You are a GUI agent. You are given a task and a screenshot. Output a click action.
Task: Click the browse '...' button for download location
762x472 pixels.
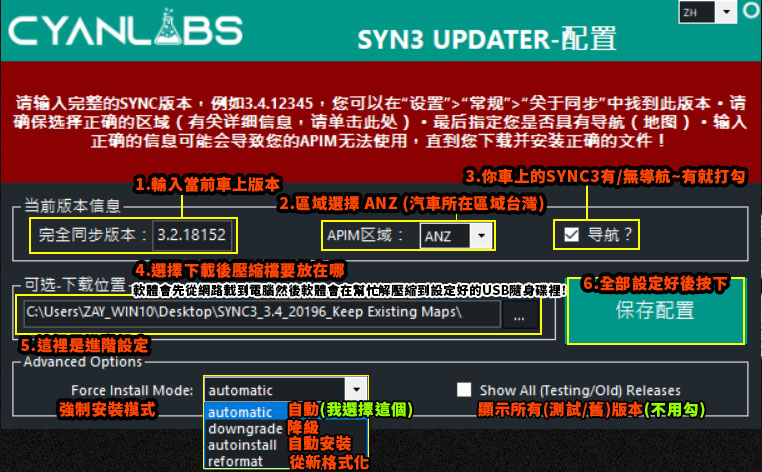click(x=519, y=317)
